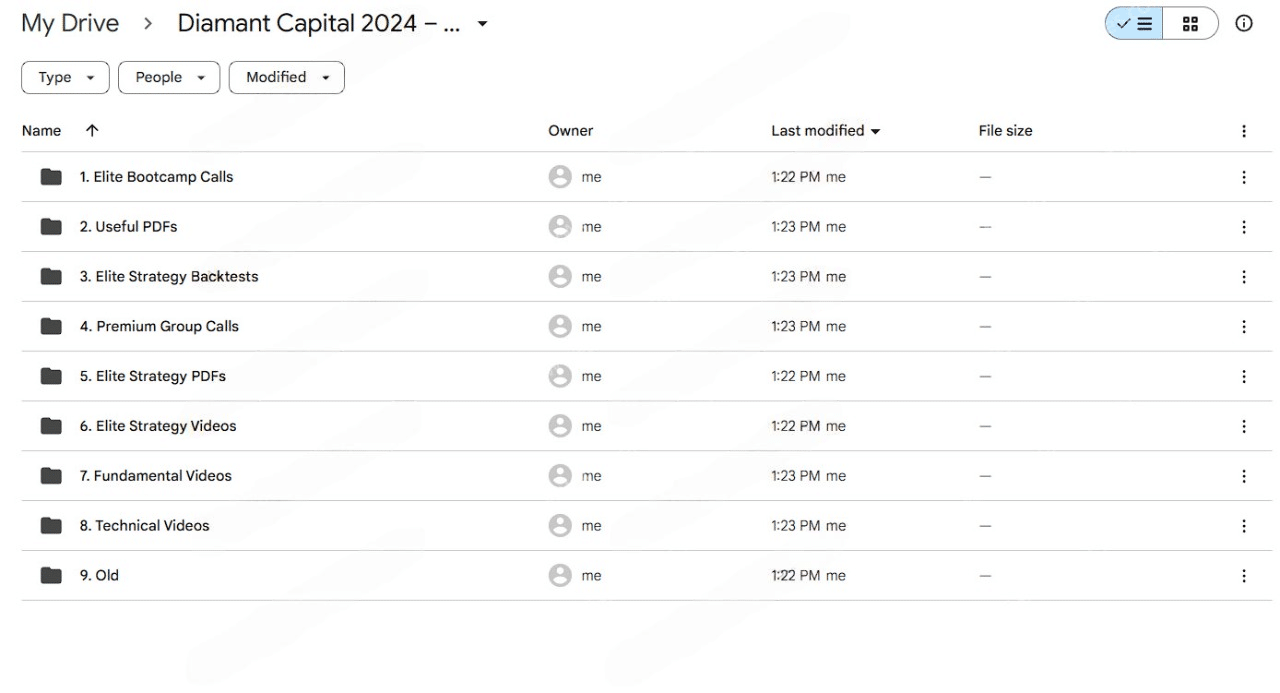
Task: Open the Elite Strategy Videos folder
Action: point(166,426)
